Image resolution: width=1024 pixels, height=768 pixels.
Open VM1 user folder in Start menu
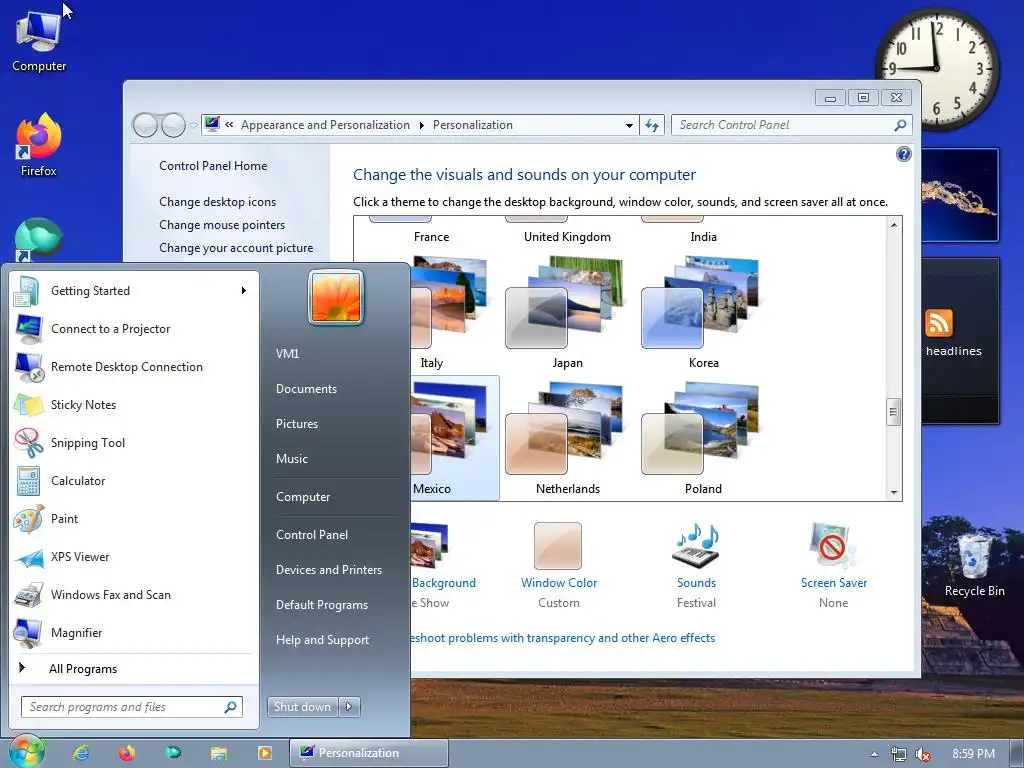[287, 353]
